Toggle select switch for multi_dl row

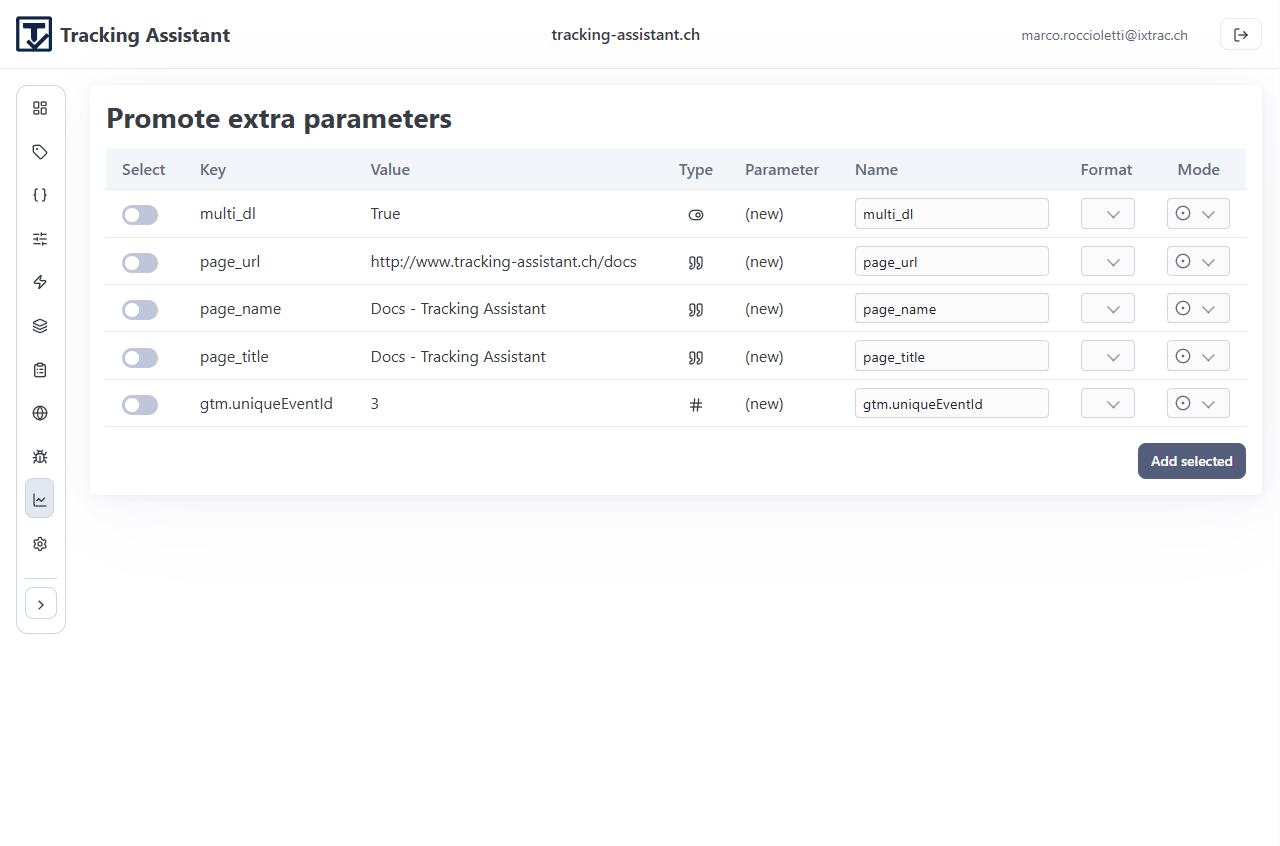click(x=140, y=215)
